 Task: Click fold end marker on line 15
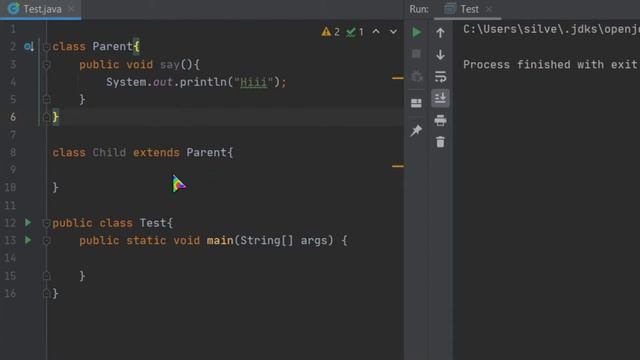pos(46,276)
